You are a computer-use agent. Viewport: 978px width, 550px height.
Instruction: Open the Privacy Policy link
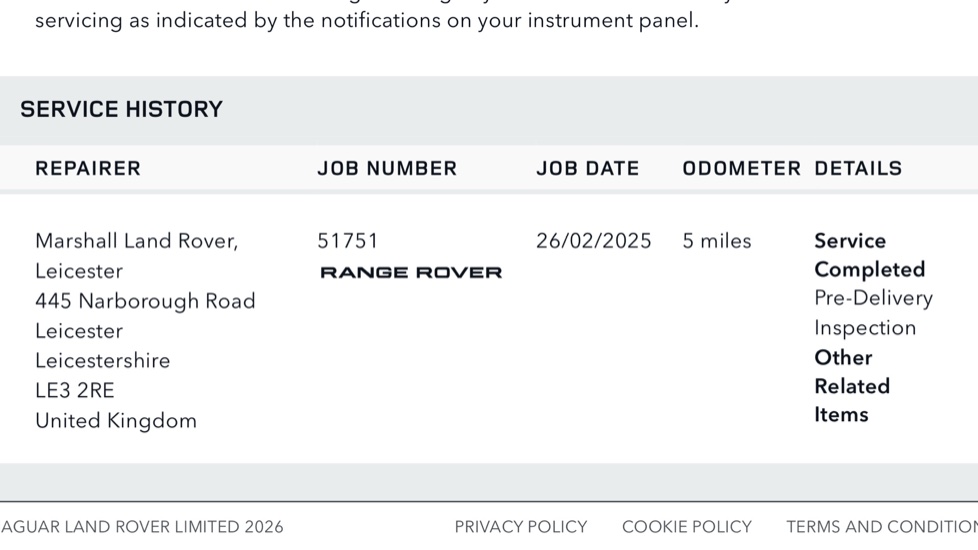coord(520,527)
